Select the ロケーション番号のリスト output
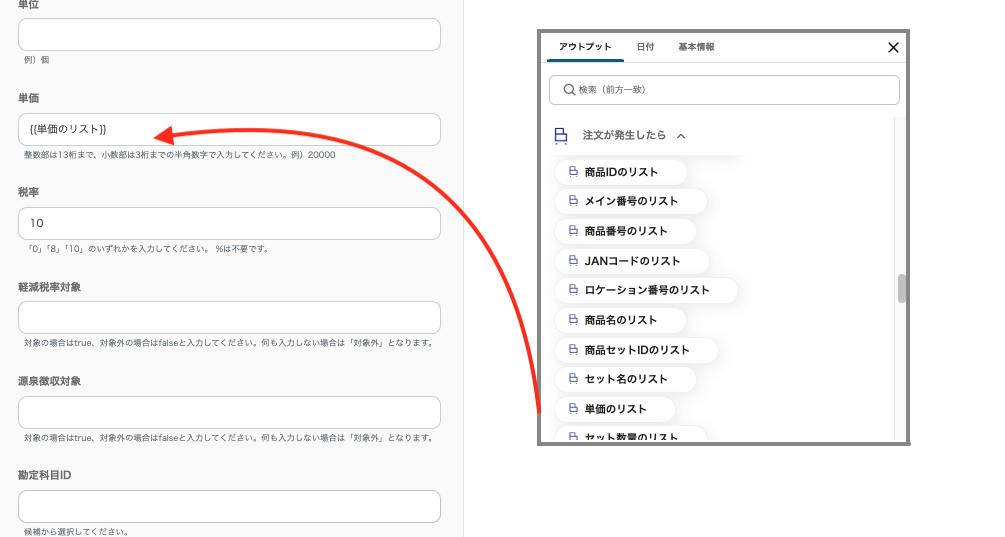1005x537 pixels. [646, 290]
